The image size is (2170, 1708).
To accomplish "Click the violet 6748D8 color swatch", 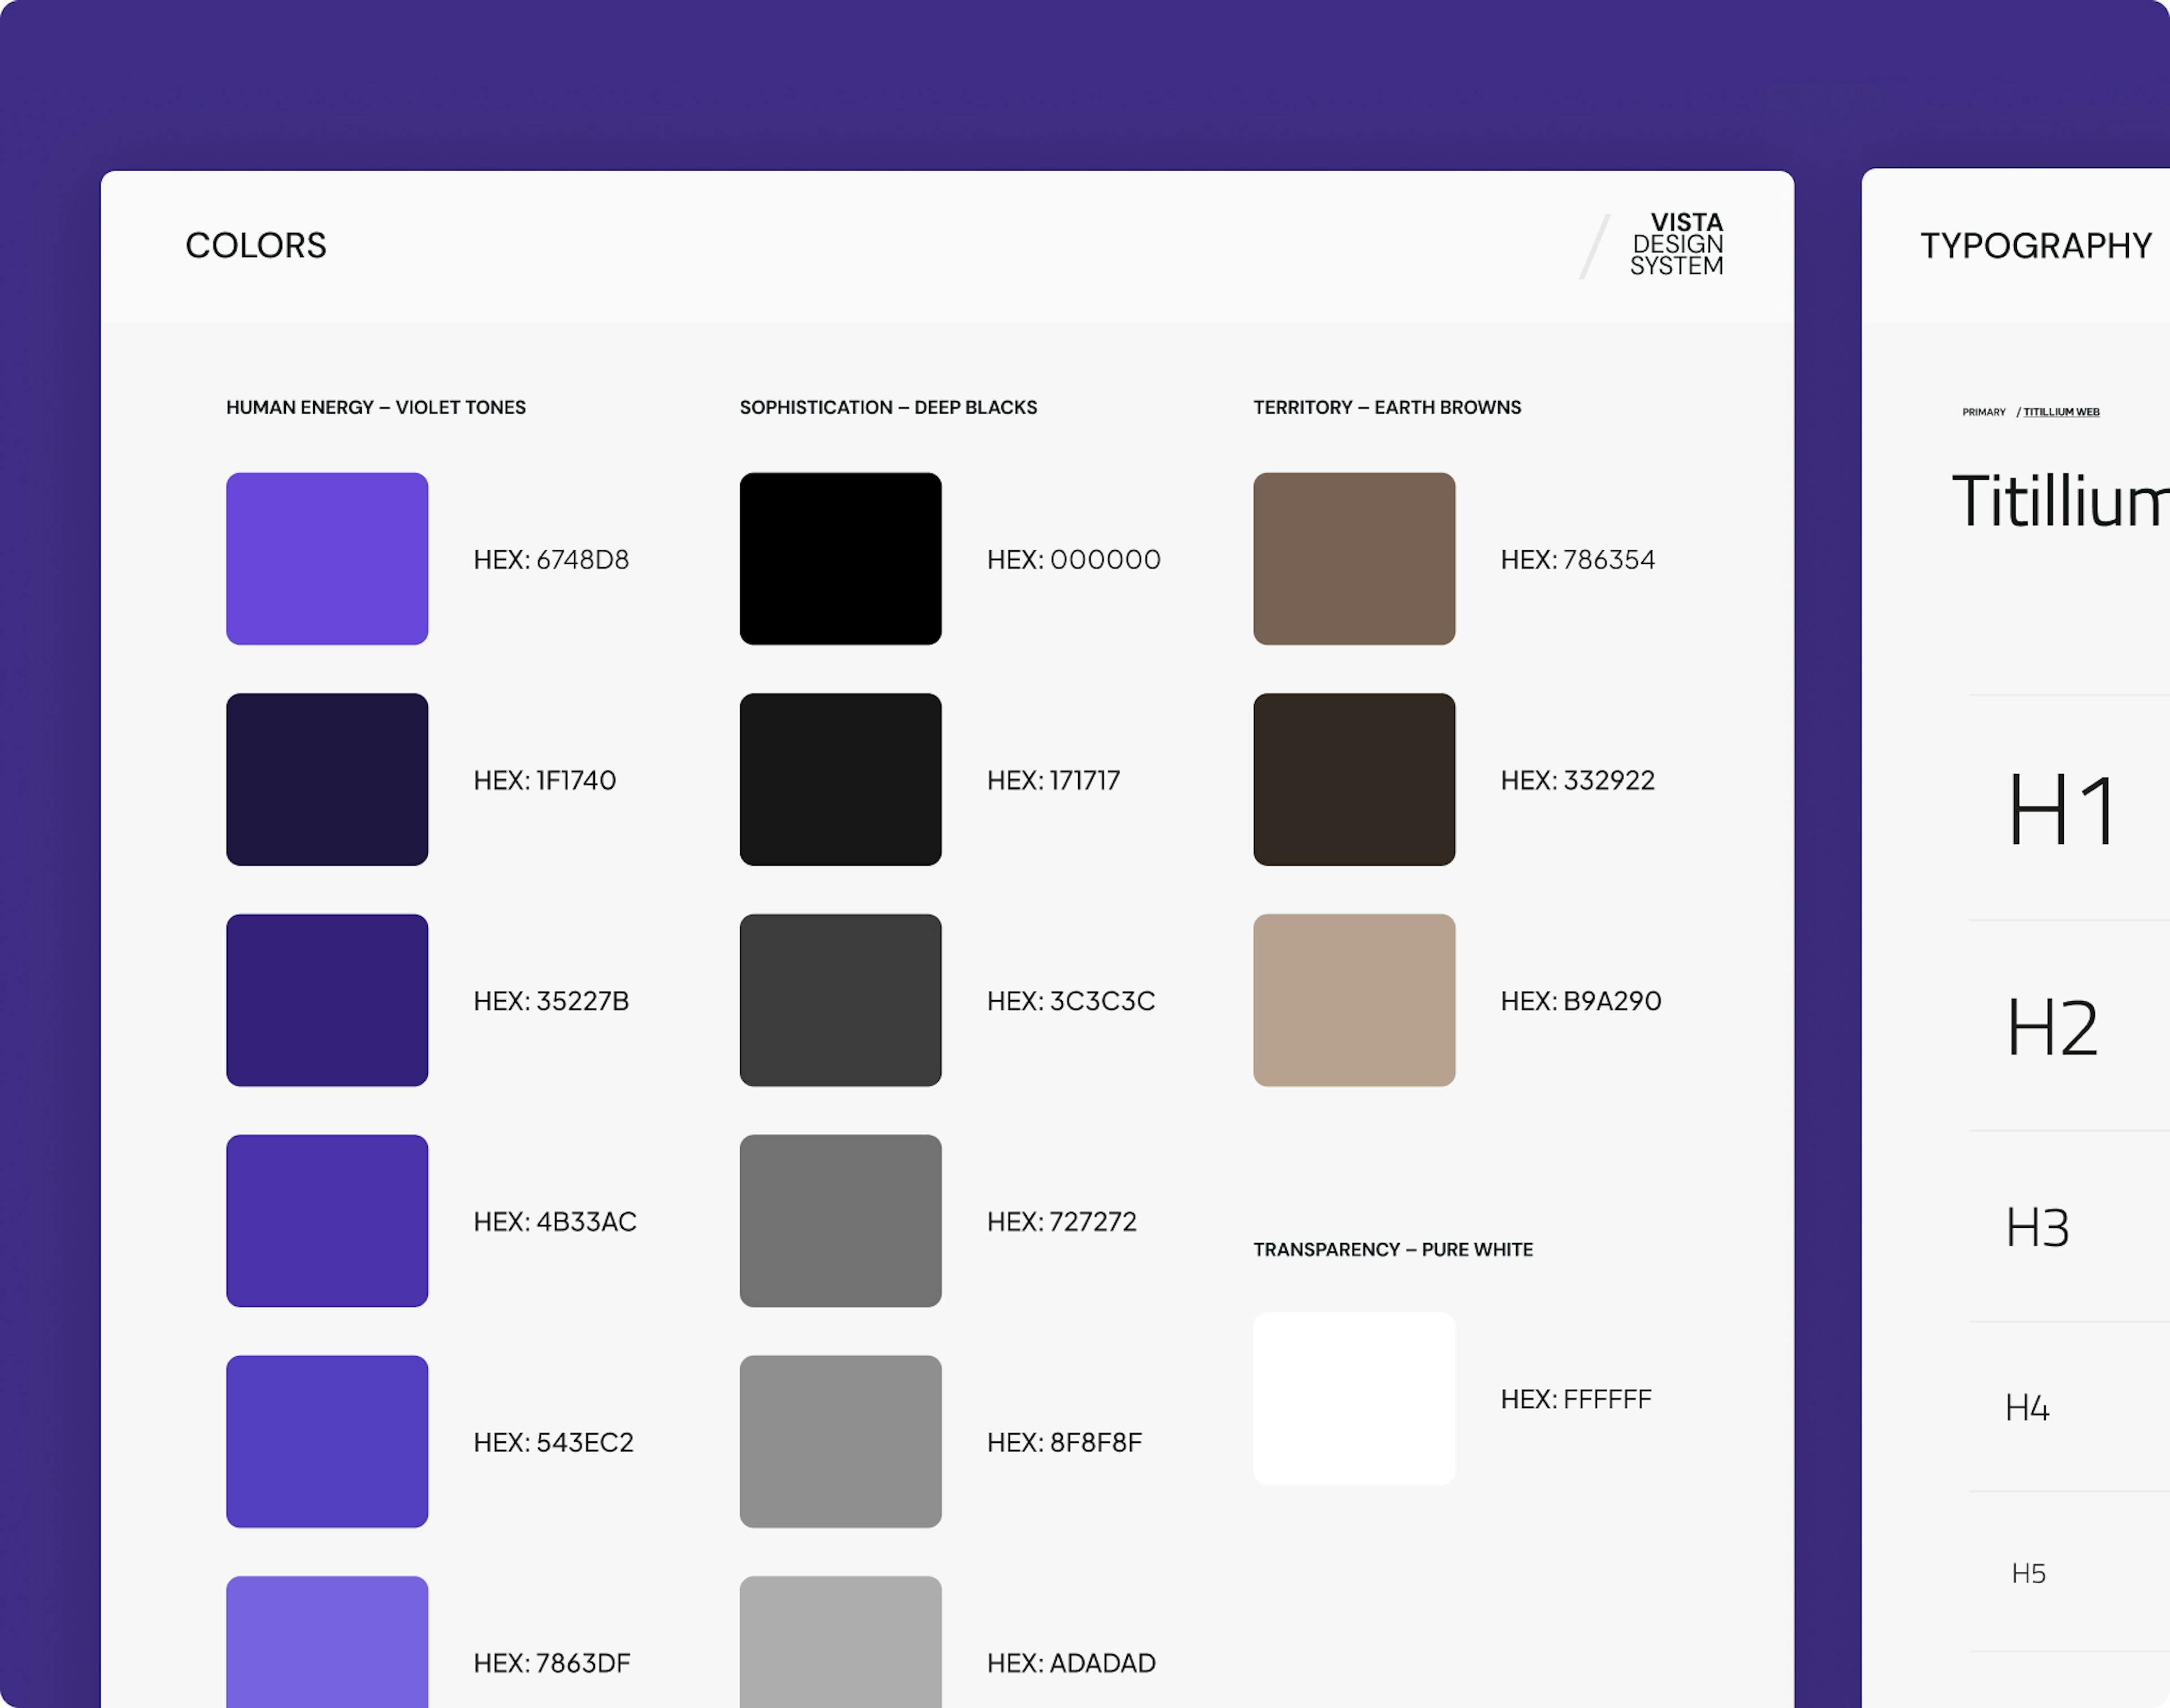I will click(327, 558).
